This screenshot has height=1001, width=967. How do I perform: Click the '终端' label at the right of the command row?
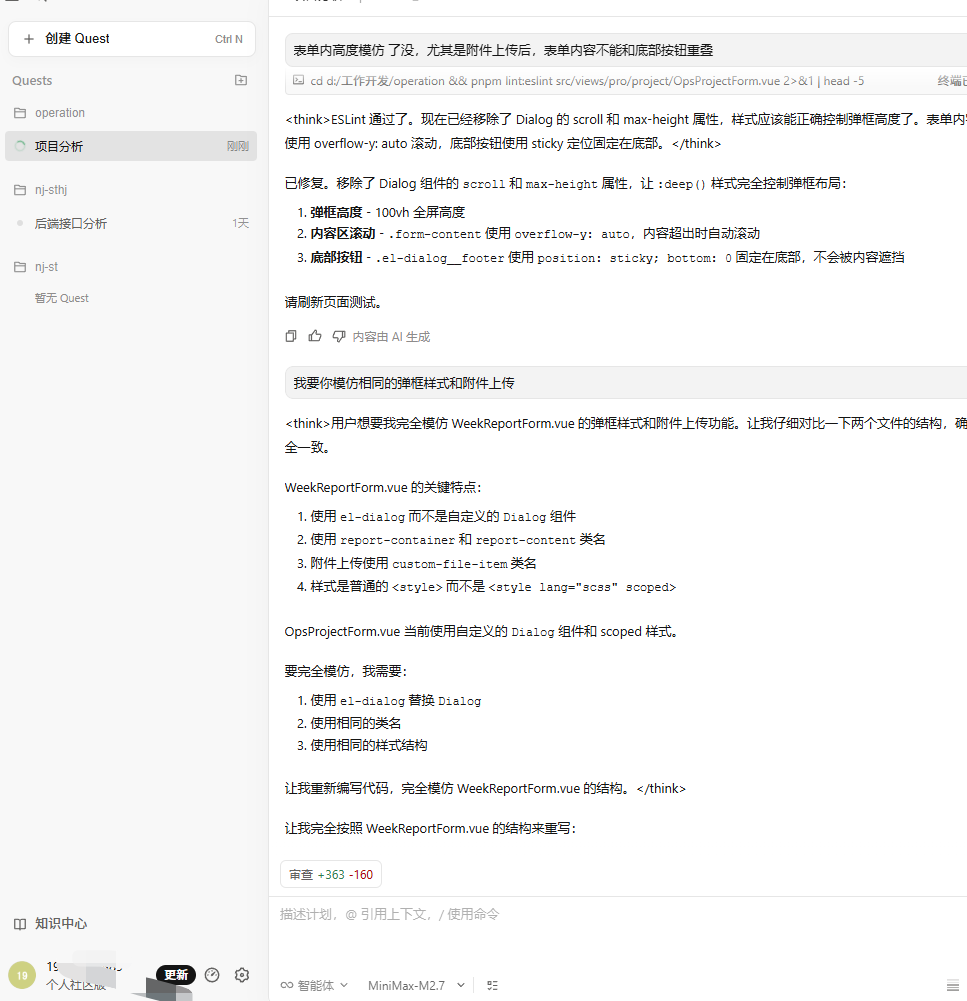952,81
